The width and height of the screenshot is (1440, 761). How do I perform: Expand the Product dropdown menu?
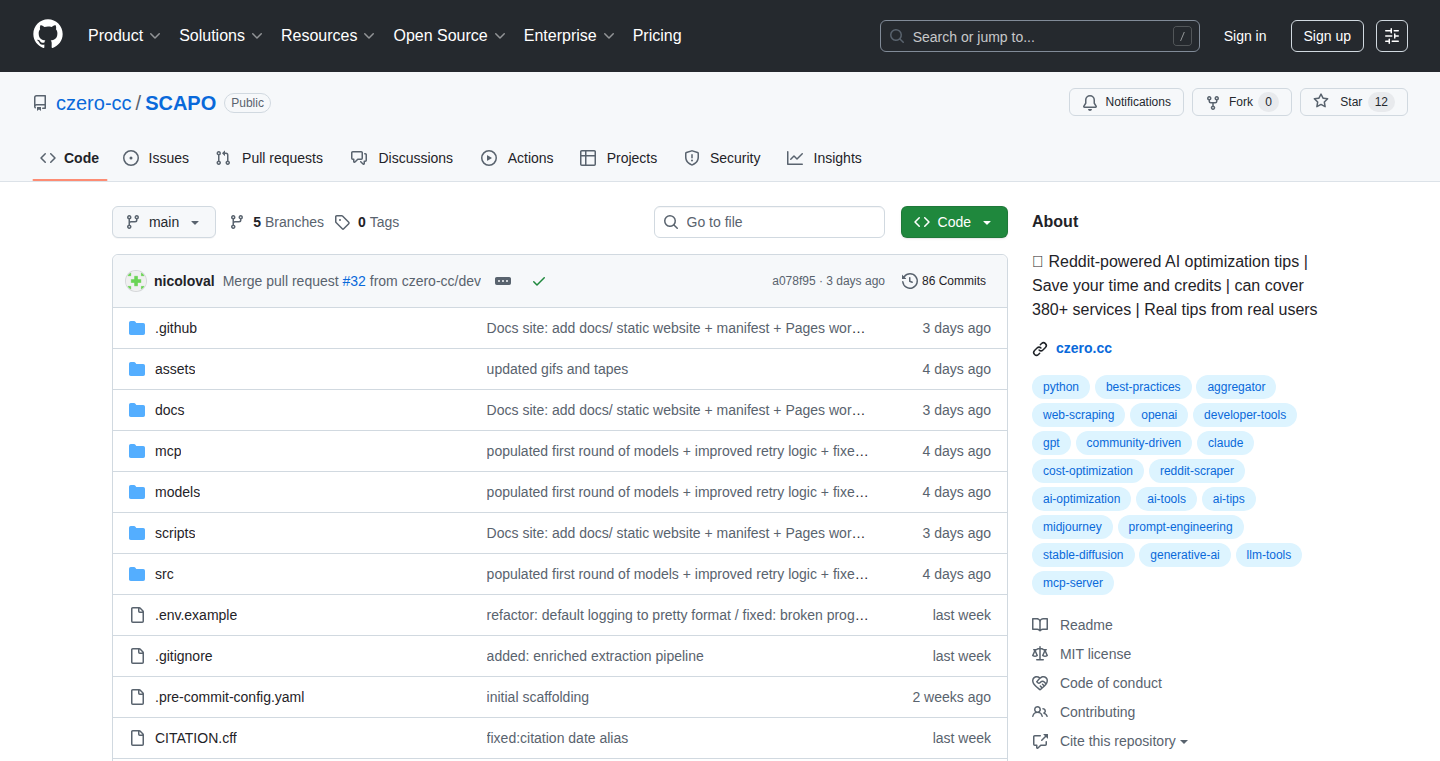[x=124, y=36]
